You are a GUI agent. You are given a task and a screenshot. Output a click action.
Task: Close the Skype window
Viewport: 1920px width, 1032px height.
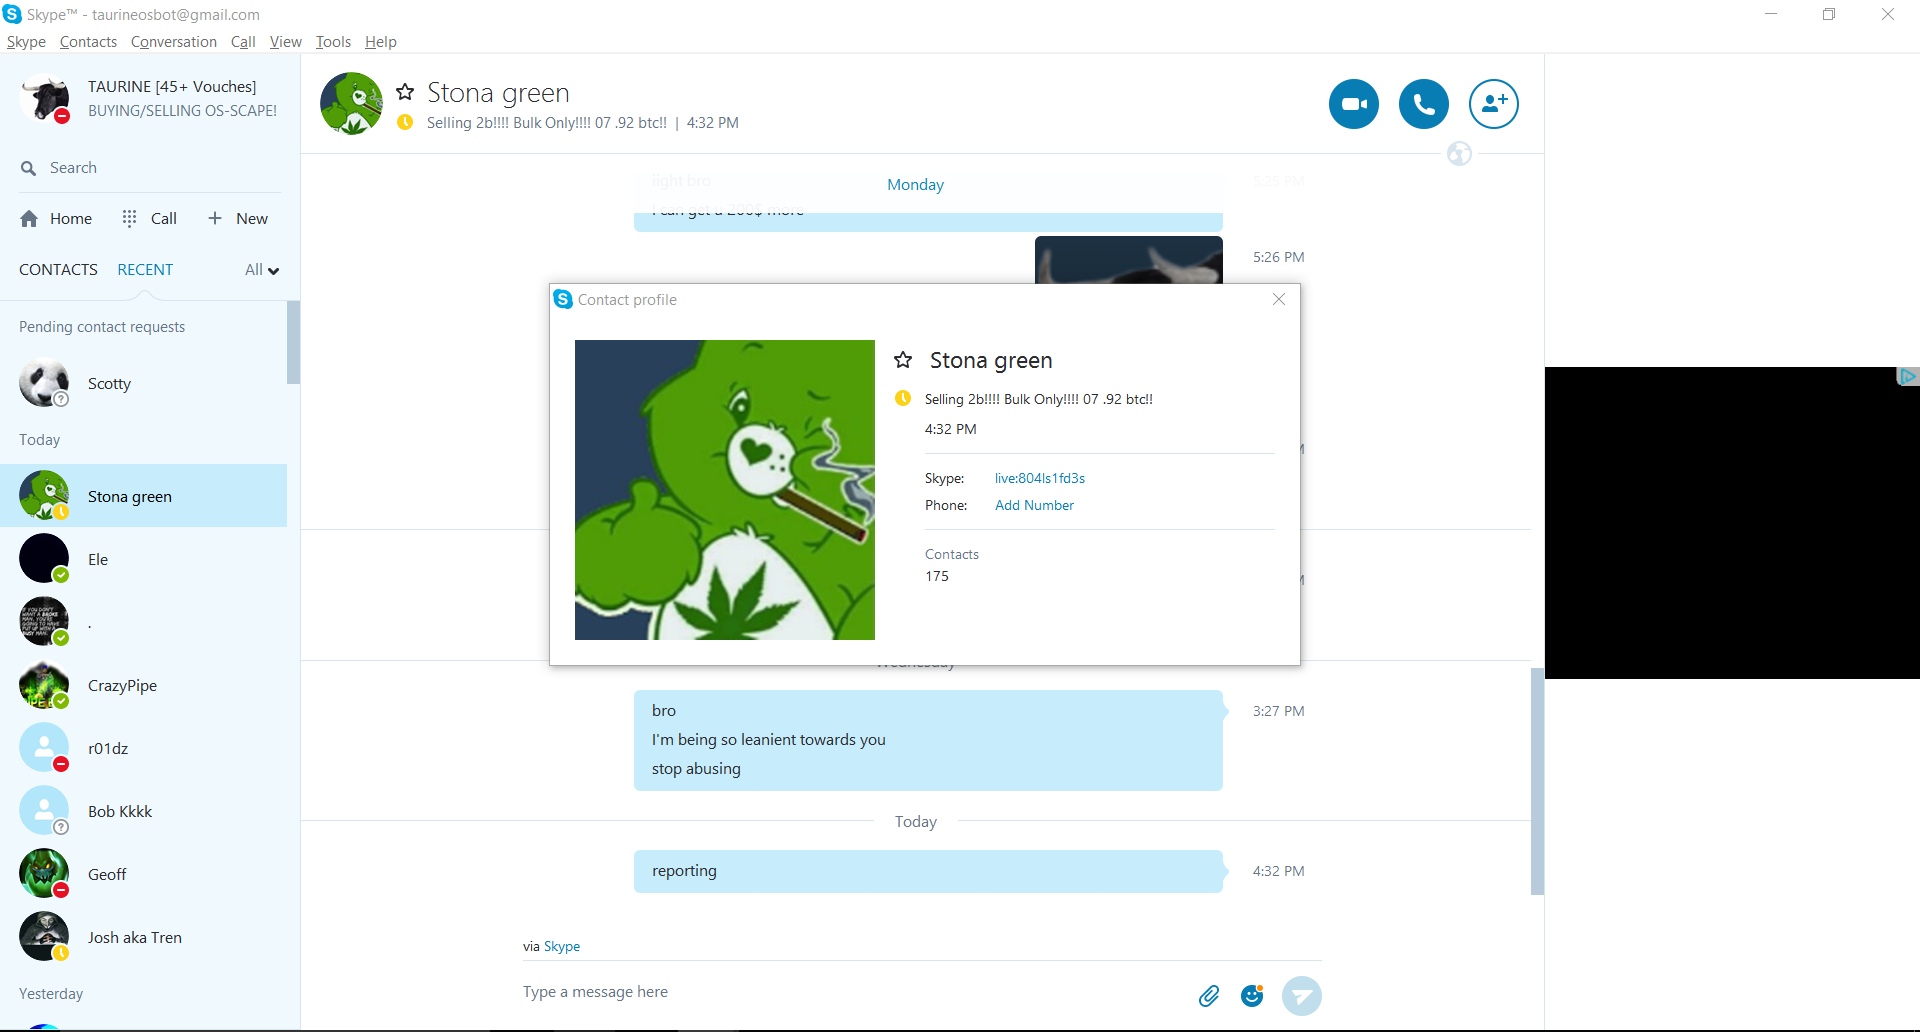click(1888, 14)
